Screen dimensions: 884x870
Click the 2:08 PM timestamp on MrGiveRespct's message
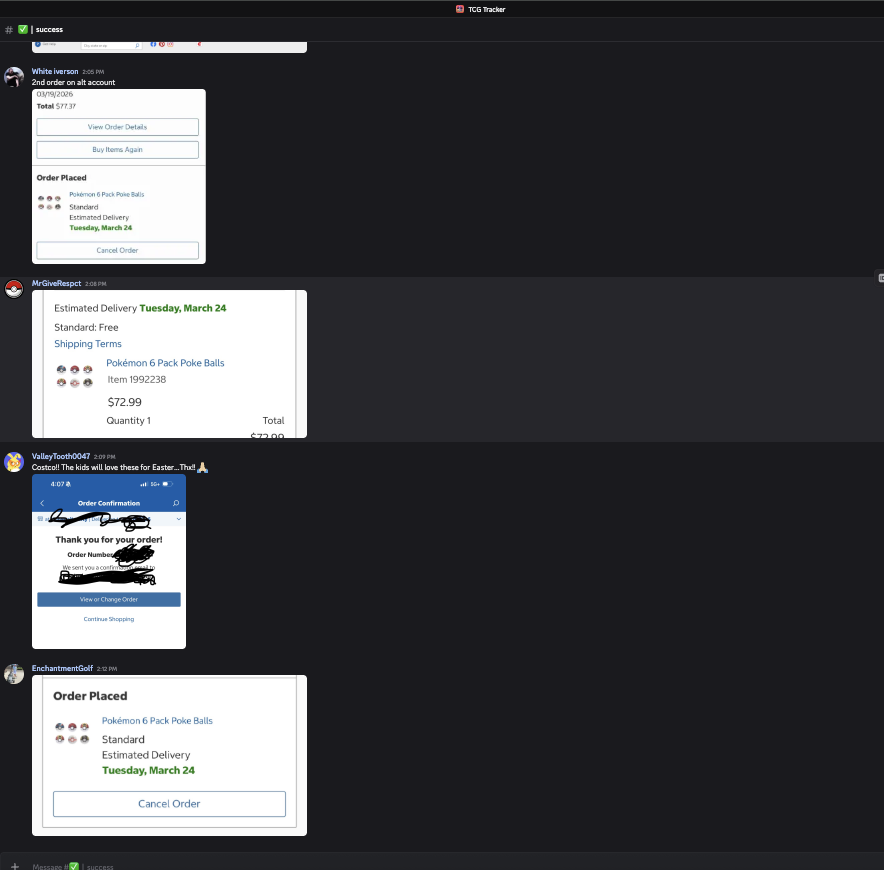pos(96,284)
